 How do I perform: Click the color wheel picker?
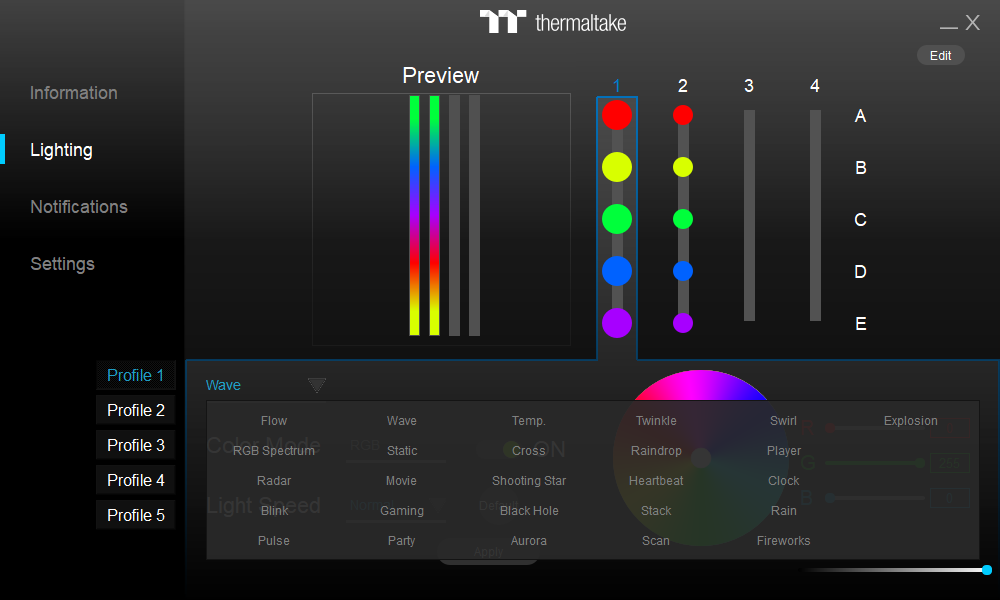point(701,458)
